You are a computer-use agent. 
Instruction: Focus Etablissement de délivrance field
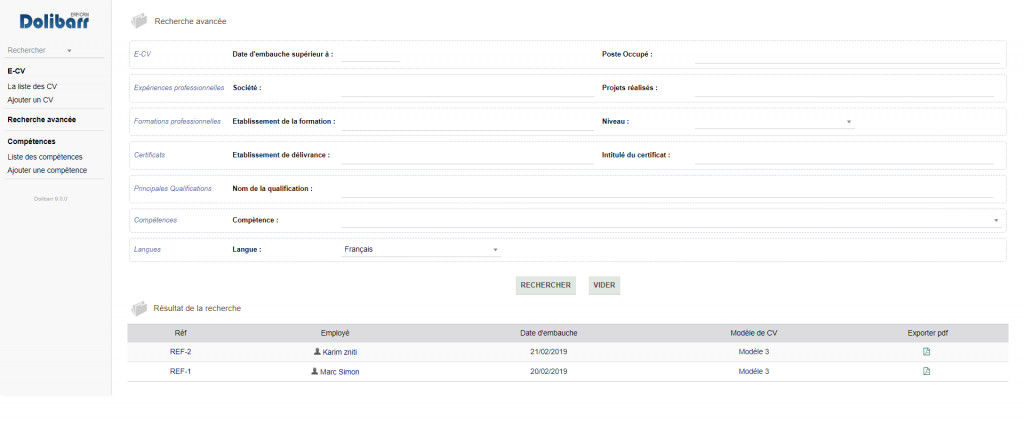[467, 157]
